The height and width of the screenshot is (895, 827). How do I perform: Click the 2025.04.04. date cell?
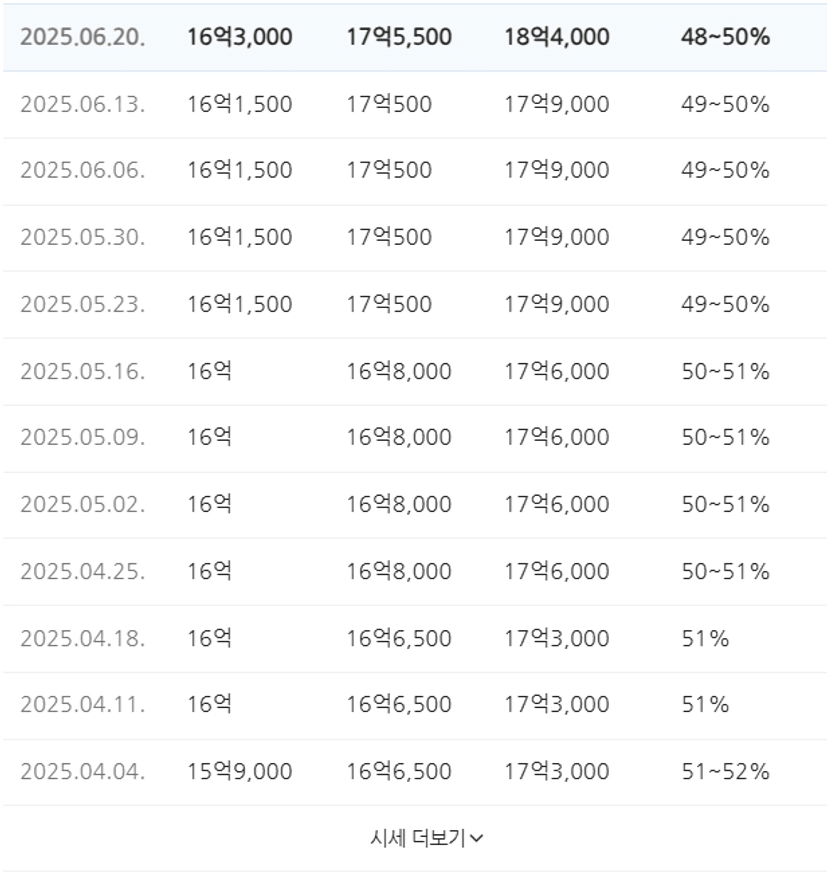point(83,772)
